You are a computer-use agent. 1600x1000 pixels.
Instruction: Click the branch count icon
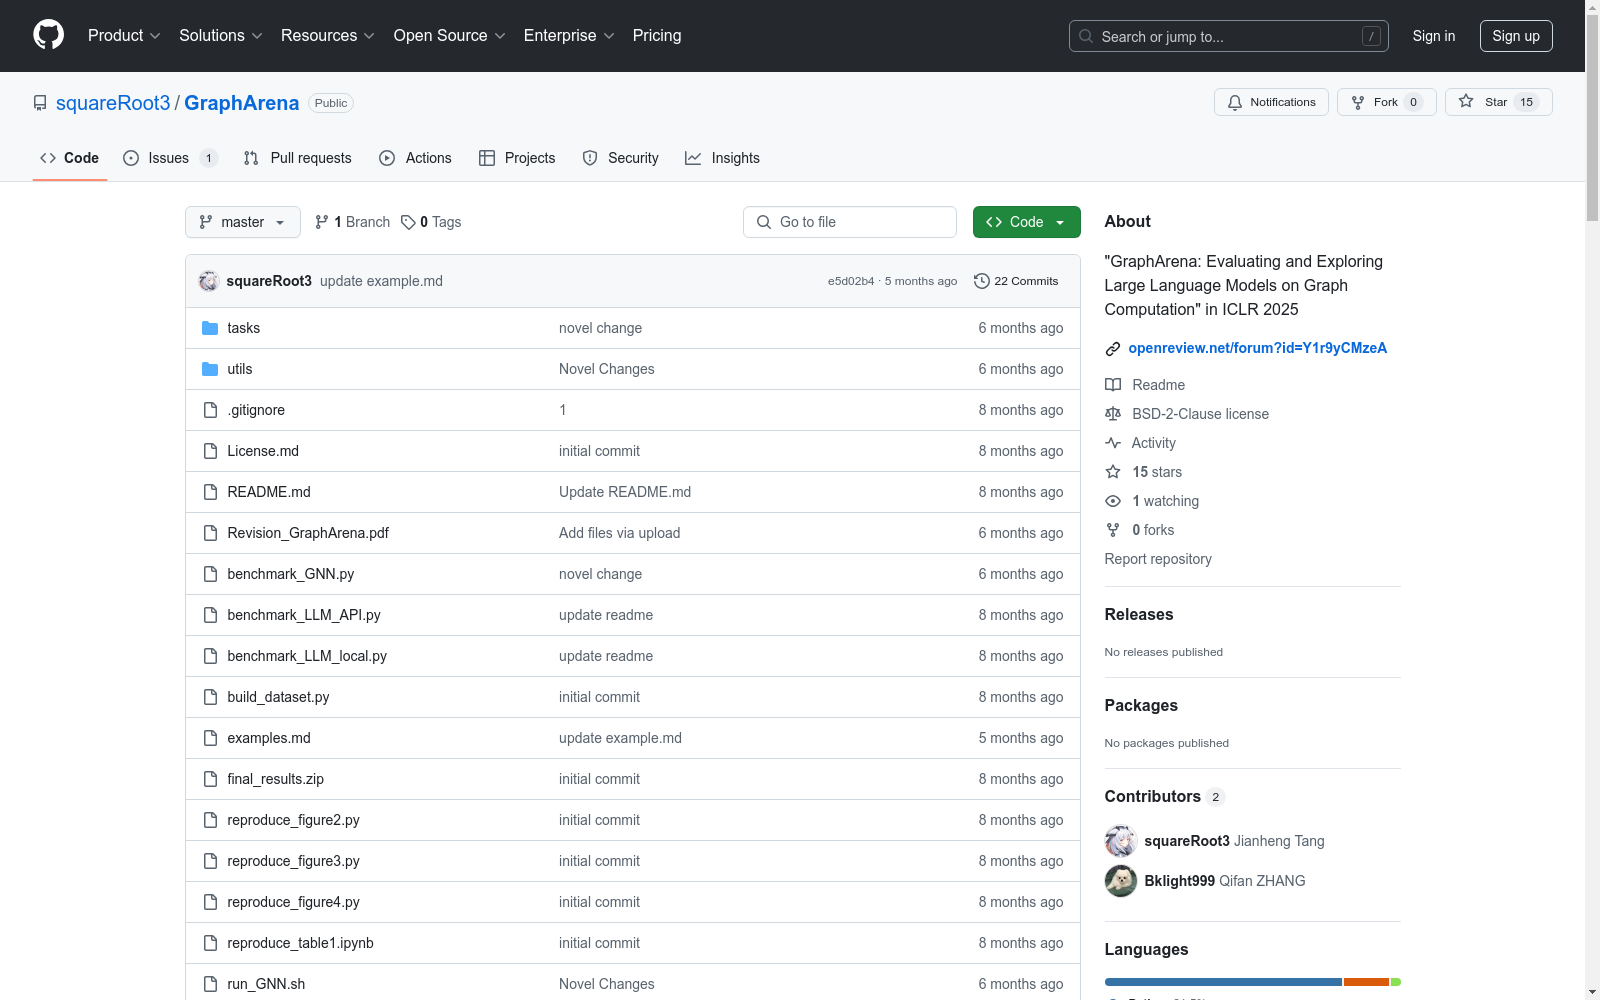click(x=322, y=222)
